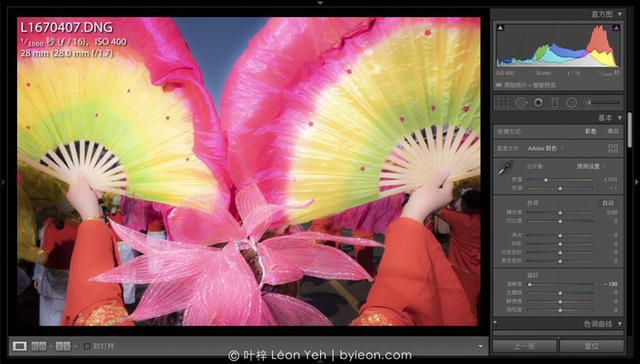Click the 鲜艳度 vibrance slider
This screenshot has height=364, width=640.
click(560, 302)
